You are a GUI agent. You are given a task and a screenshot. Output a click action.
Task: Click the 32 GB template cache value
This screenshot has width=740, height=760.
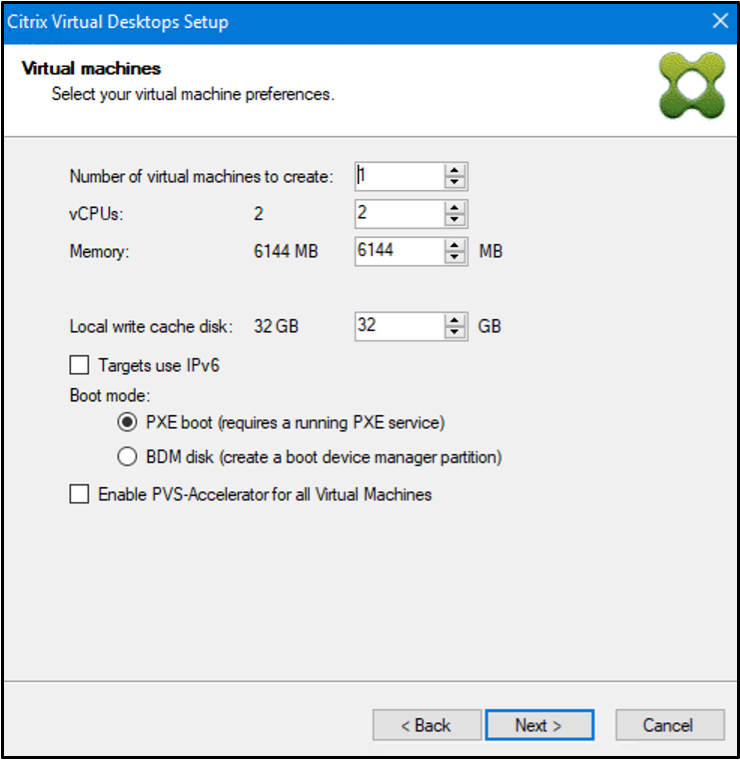[276, 326]
